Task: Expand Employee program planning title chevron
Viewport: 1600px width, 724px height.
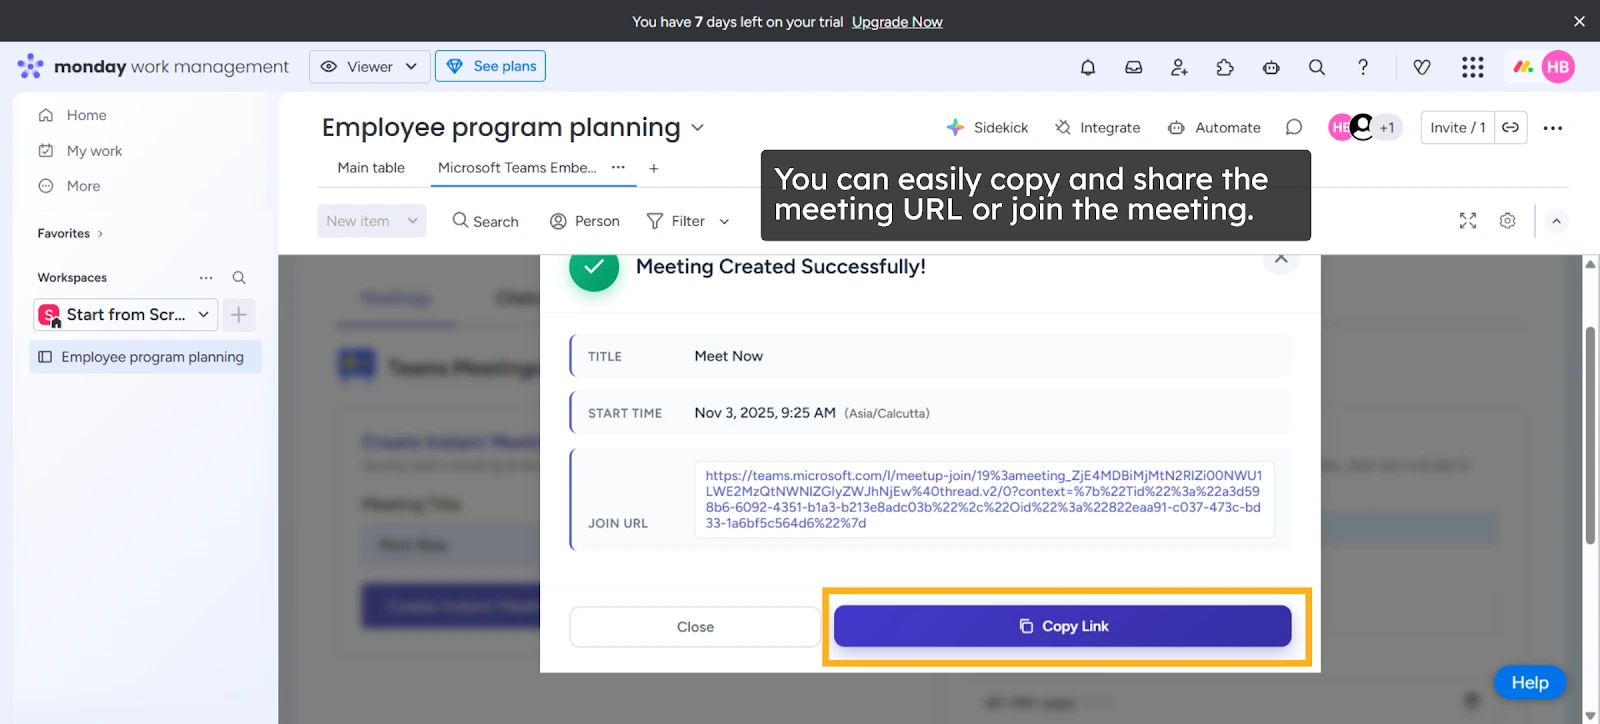Action: [698, 128]
